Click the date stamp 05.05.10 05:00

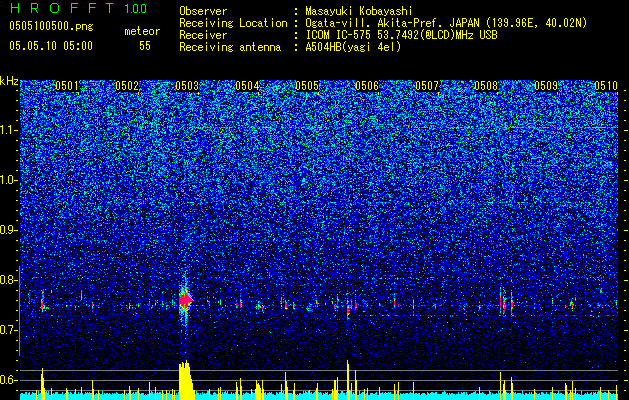point(51,46)
